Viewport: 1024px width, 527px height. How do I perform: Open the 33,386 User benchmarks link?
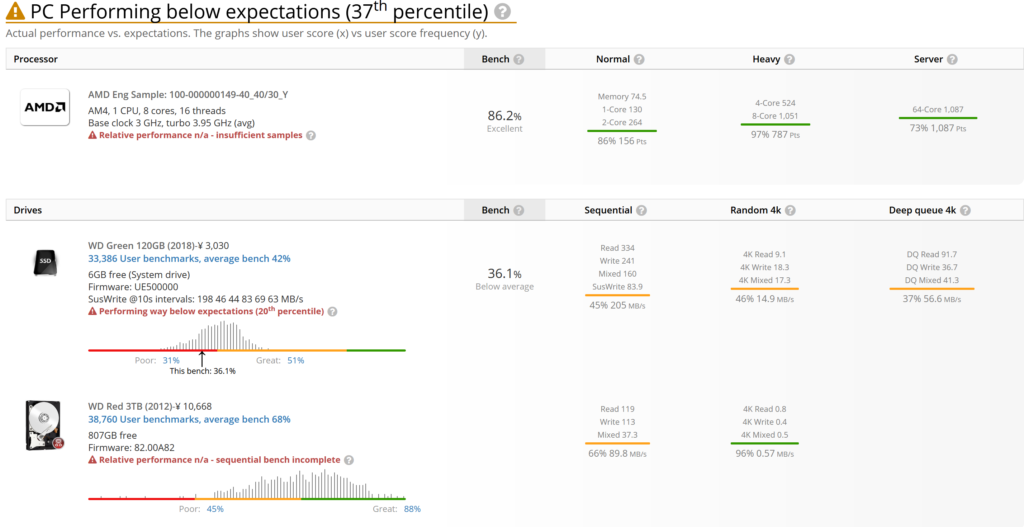point(189,258)
